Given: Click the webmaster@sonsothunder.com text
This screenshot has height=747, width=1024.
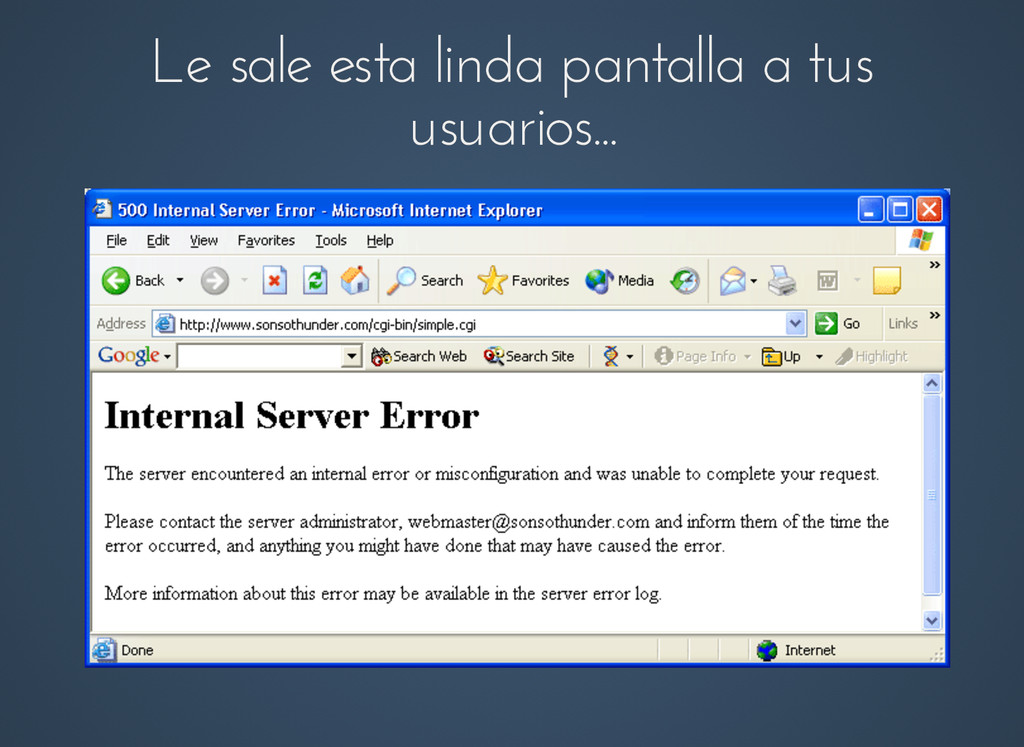Looking at the screenshot, I should [528, 522].
